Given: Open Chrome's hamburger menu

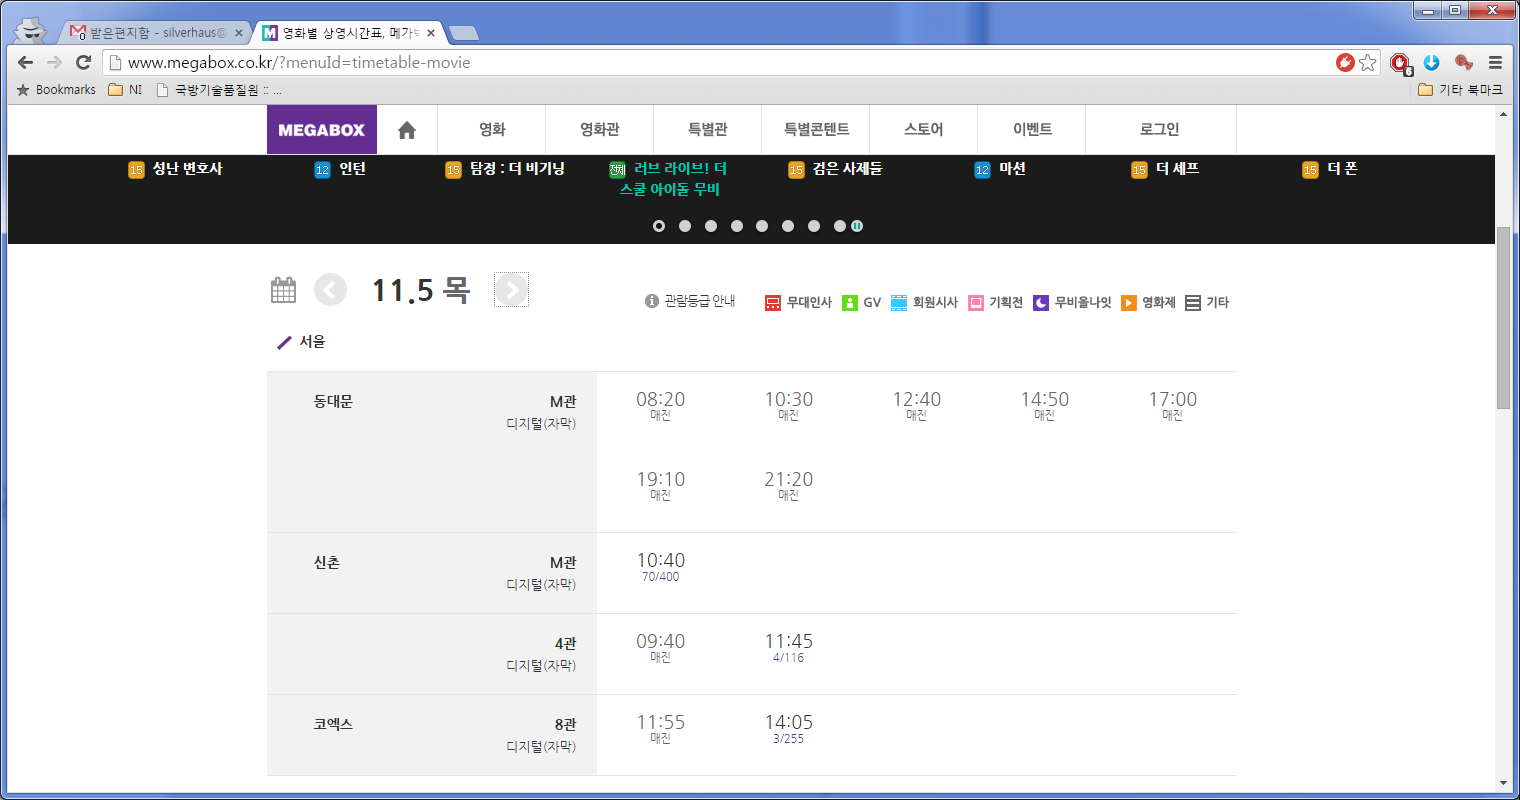Looking at the screenshot, I should 1495,62.
